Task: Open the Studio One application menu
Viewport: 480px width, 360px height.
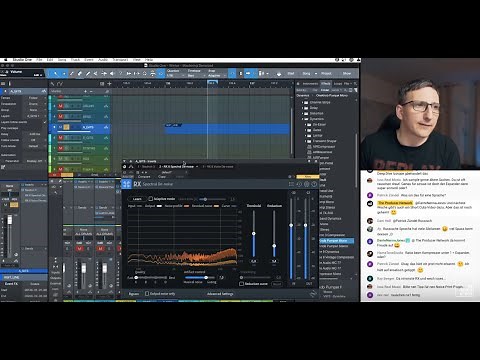Action: point(22,60)
